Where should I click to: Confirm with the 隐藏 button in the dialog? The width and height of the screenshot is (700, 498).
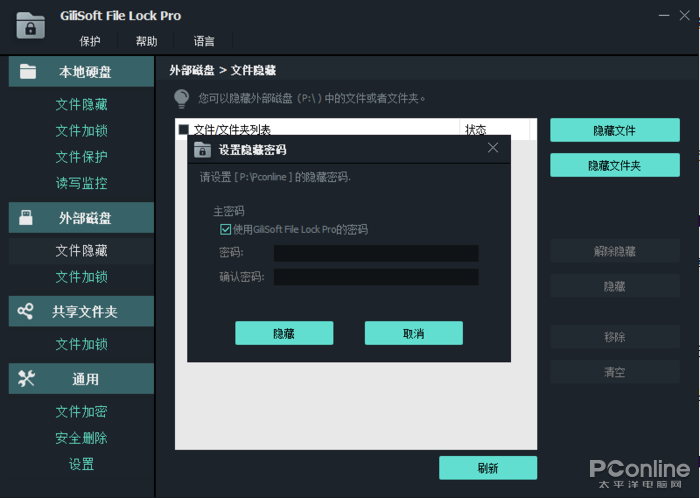coord(284,333)
